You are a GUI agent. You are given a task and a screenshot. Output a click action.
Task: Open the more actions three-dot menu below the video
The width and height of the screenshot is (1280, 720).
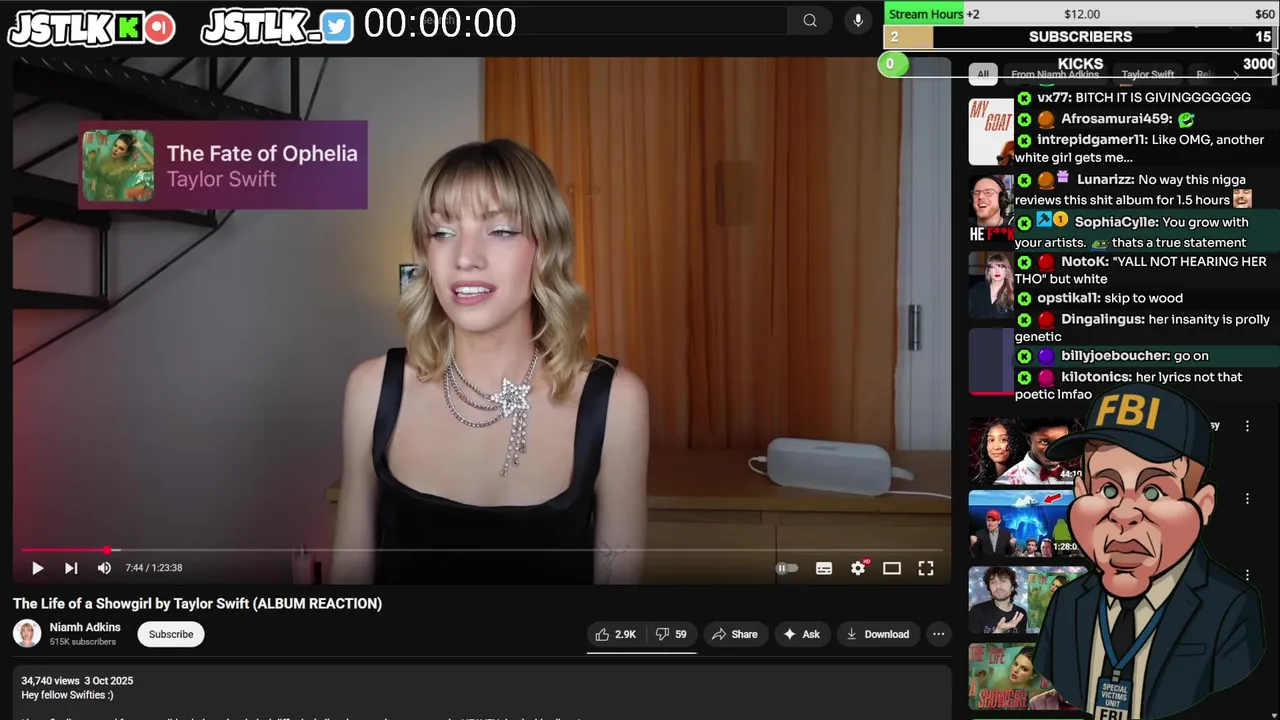point(938,634)
